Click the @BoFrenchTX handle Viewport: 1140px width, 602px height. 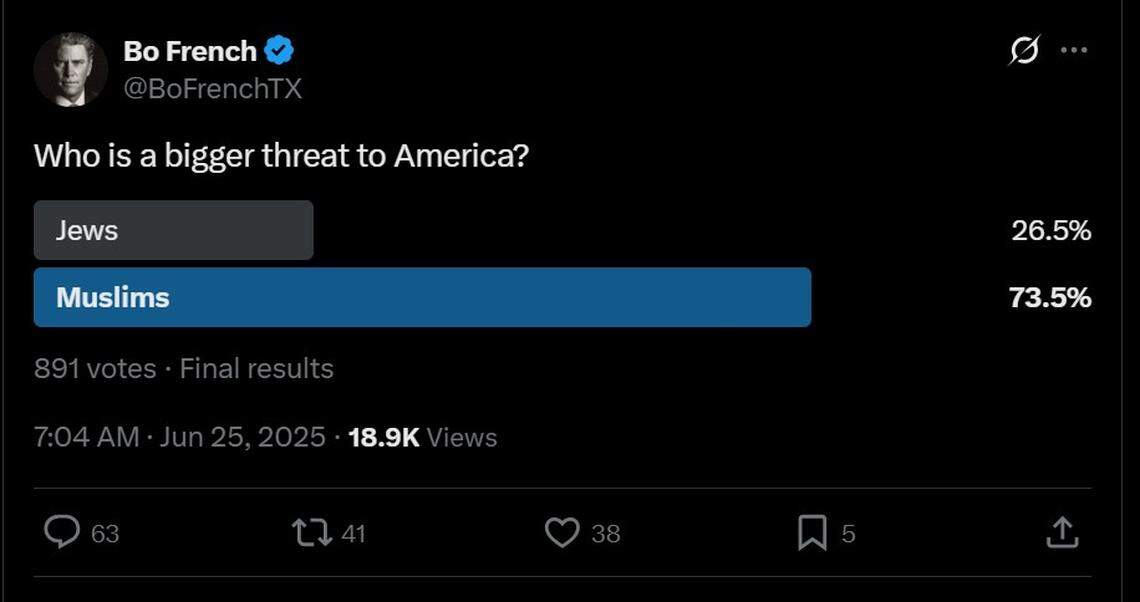212,88
